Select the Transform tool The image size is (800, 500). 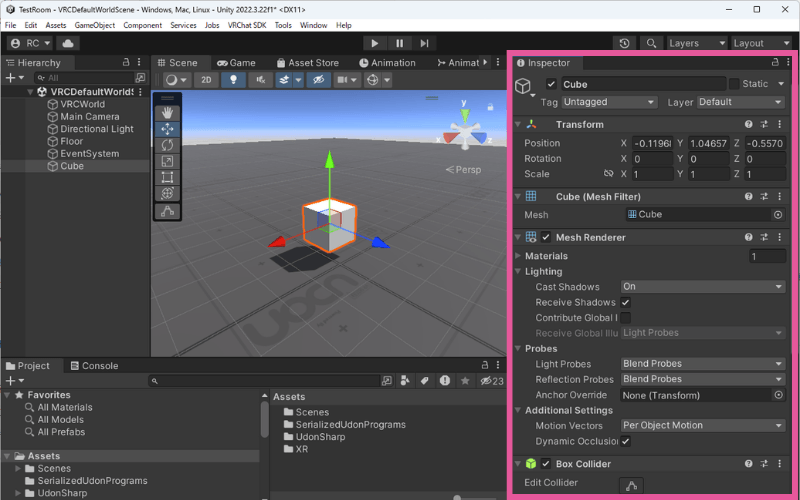(167, 193)
